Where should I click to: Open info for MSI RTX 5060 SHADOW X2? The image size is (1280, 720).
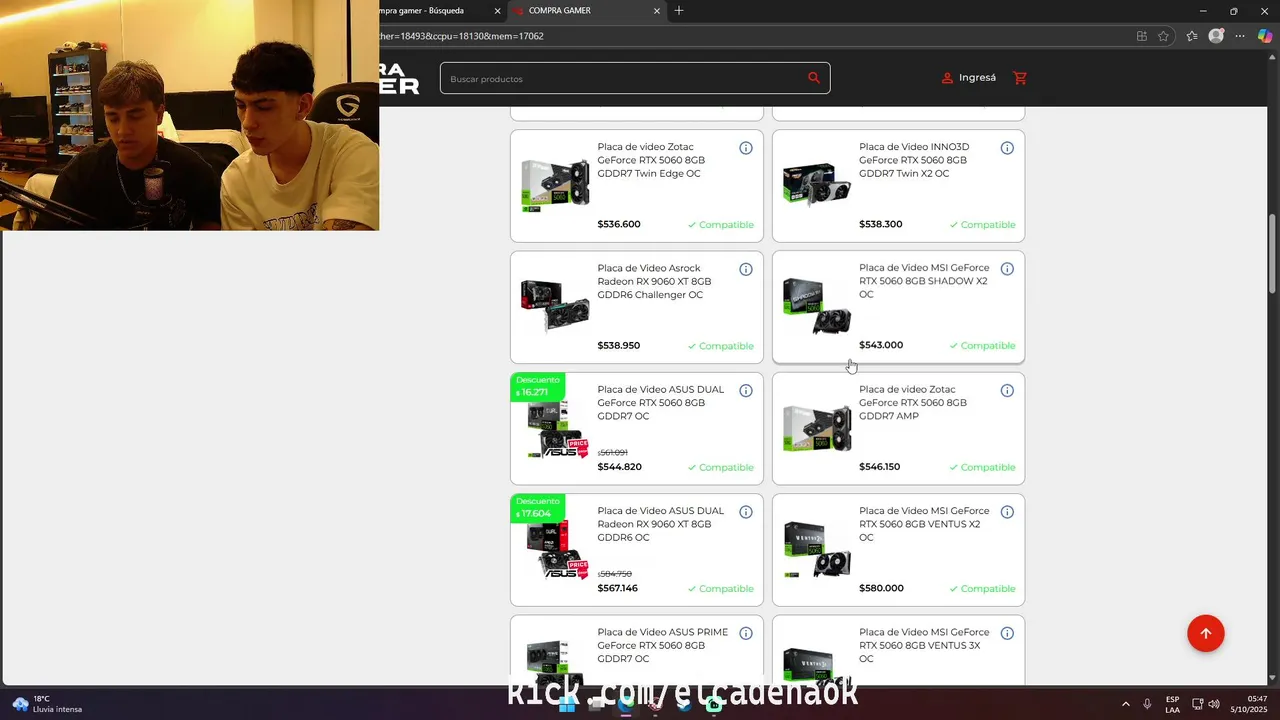pos(1007,269)
